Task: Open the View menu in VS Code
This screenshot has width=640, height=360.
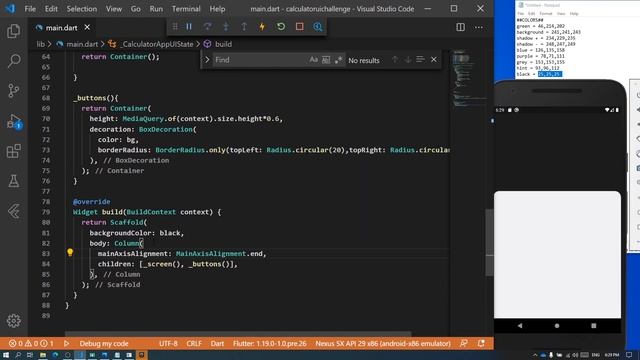Action: (x=114, y=9)
